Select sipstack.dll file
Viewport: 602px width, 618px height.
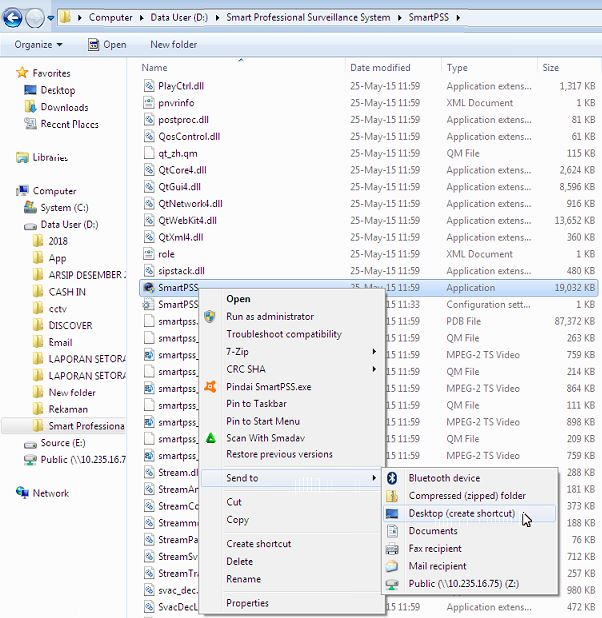tap(181, 271)
